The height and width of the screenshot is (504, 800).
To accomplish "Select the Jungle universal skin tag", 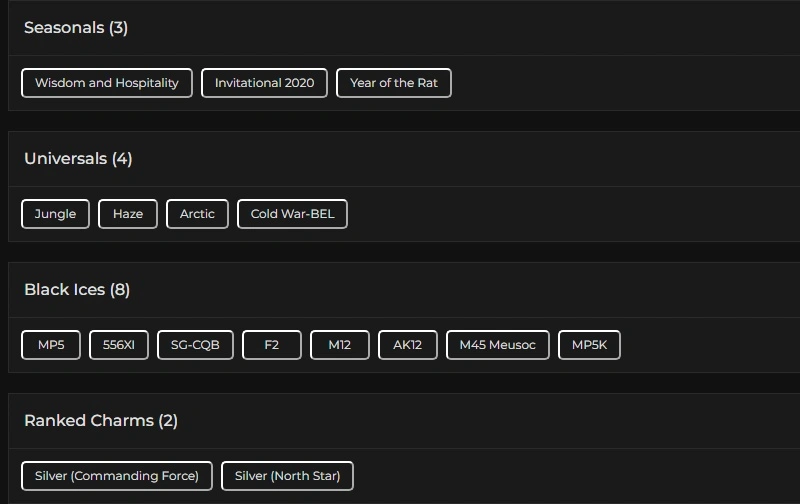I will coord(55,214).
